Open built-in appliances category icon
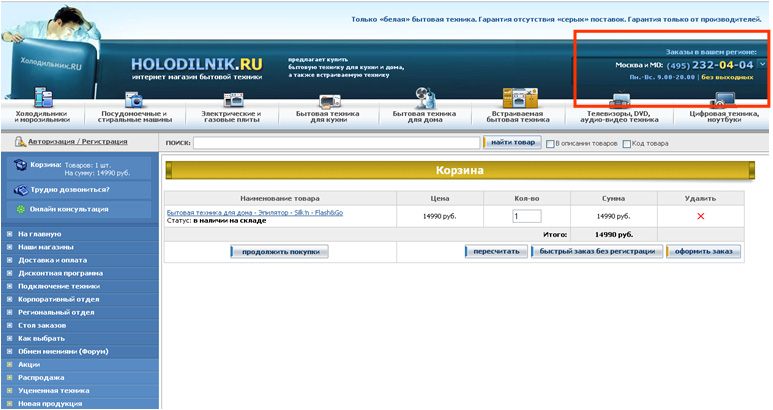773x410 pixels. point(520,98)
